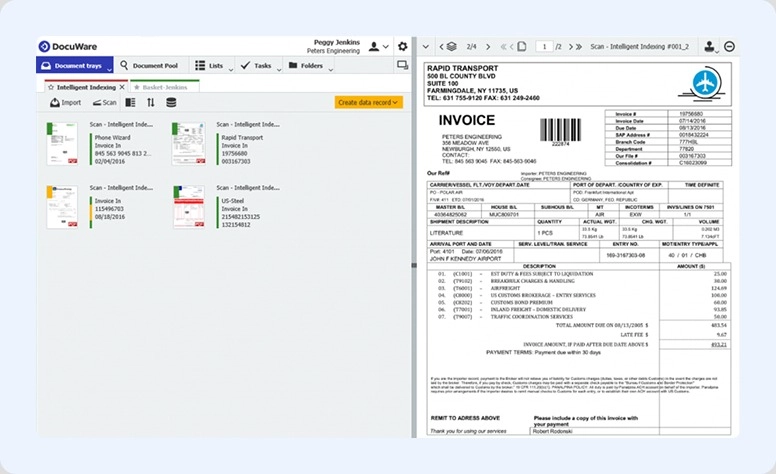Switch to the Basket-Jenkins tray tab
Screen dimensions: 776x474
pyautogui.click(x=165, y=87)
